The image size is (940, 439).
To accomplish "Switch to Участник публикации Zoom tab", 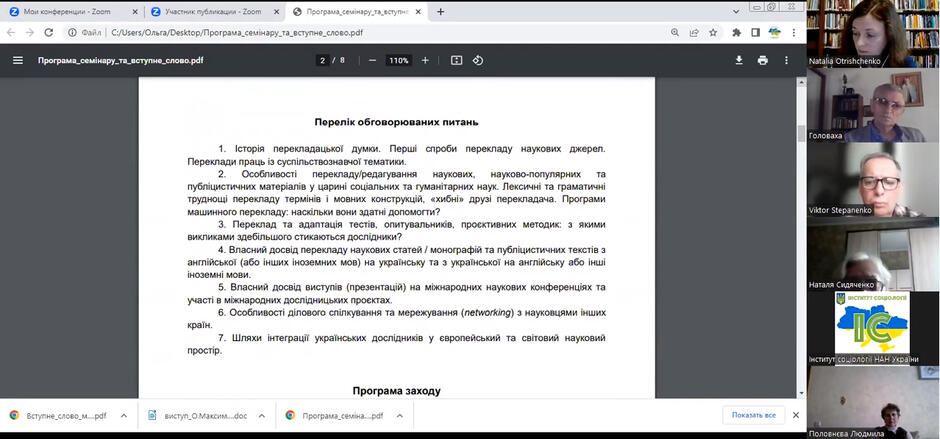I will [215, 11].
